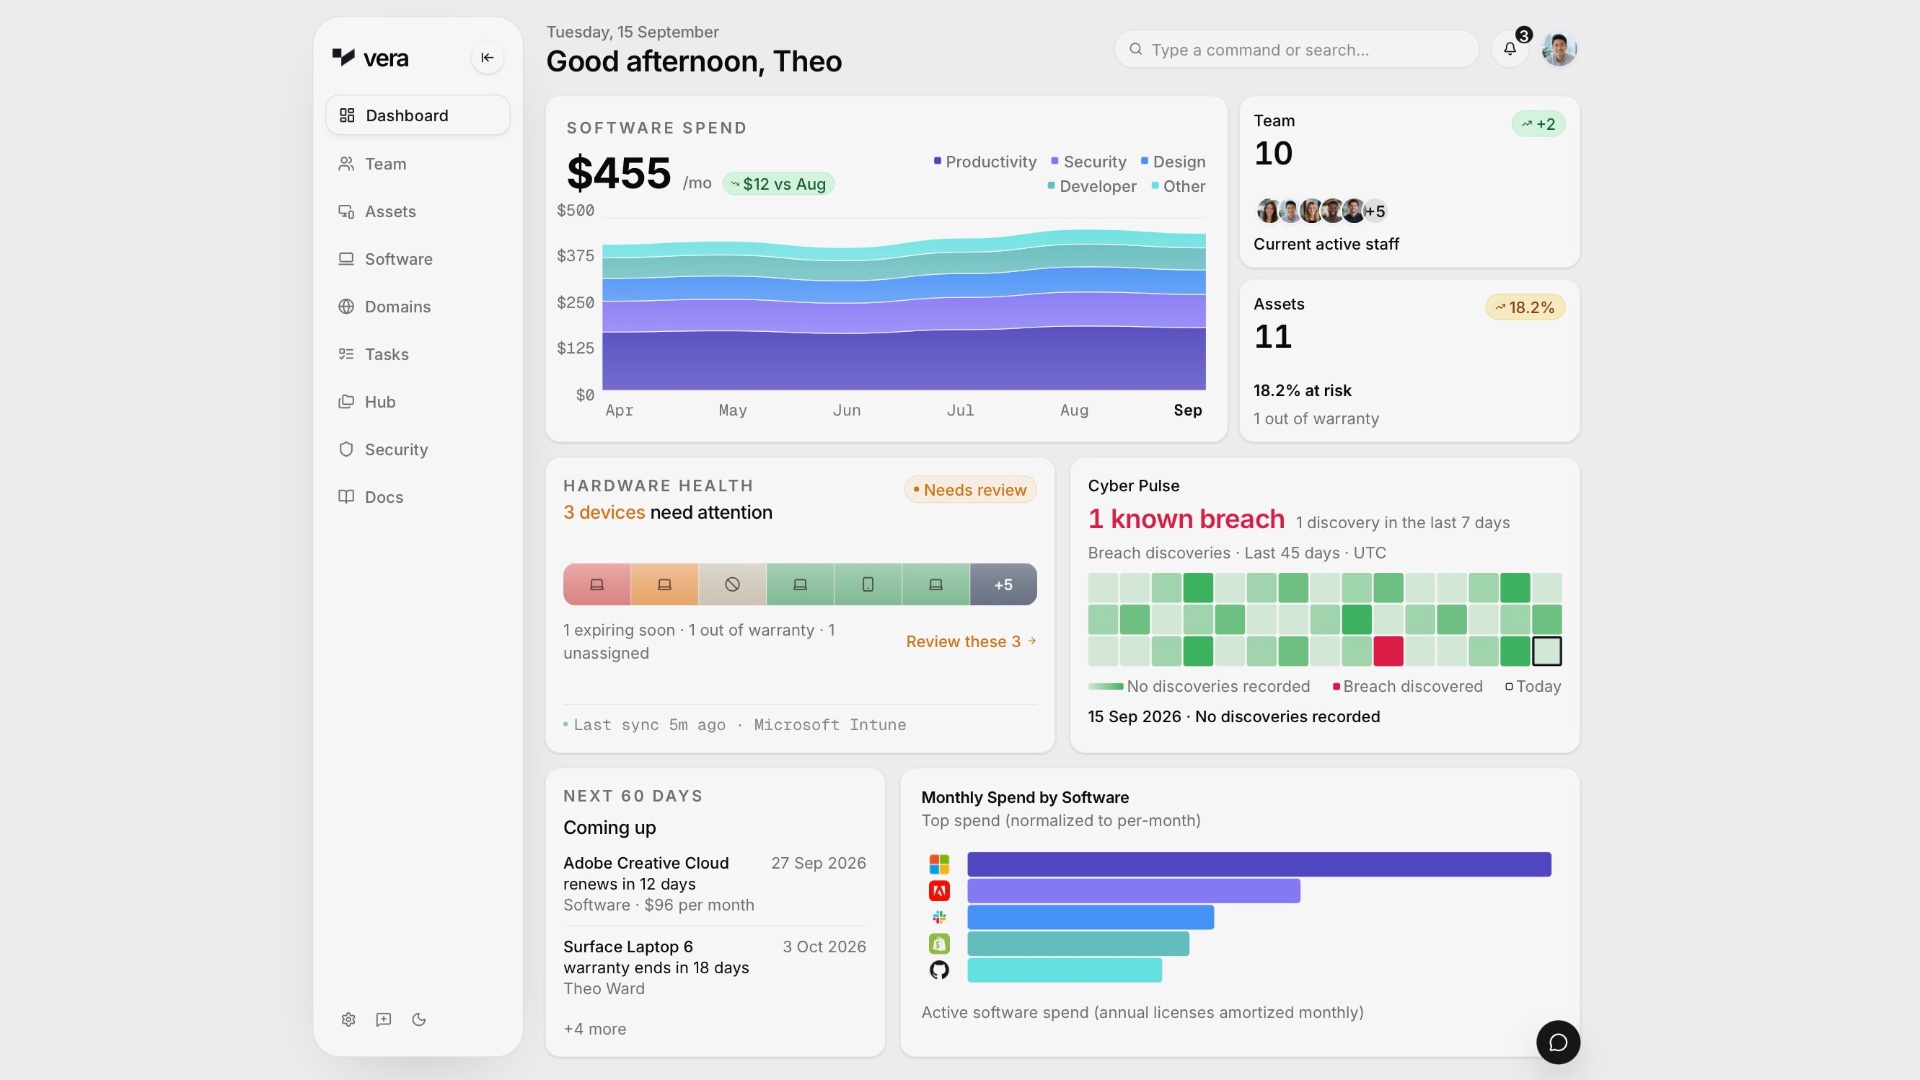Go to the Team page
The height and width of the screenshot is (1080, 1920).
click(418, 164)
